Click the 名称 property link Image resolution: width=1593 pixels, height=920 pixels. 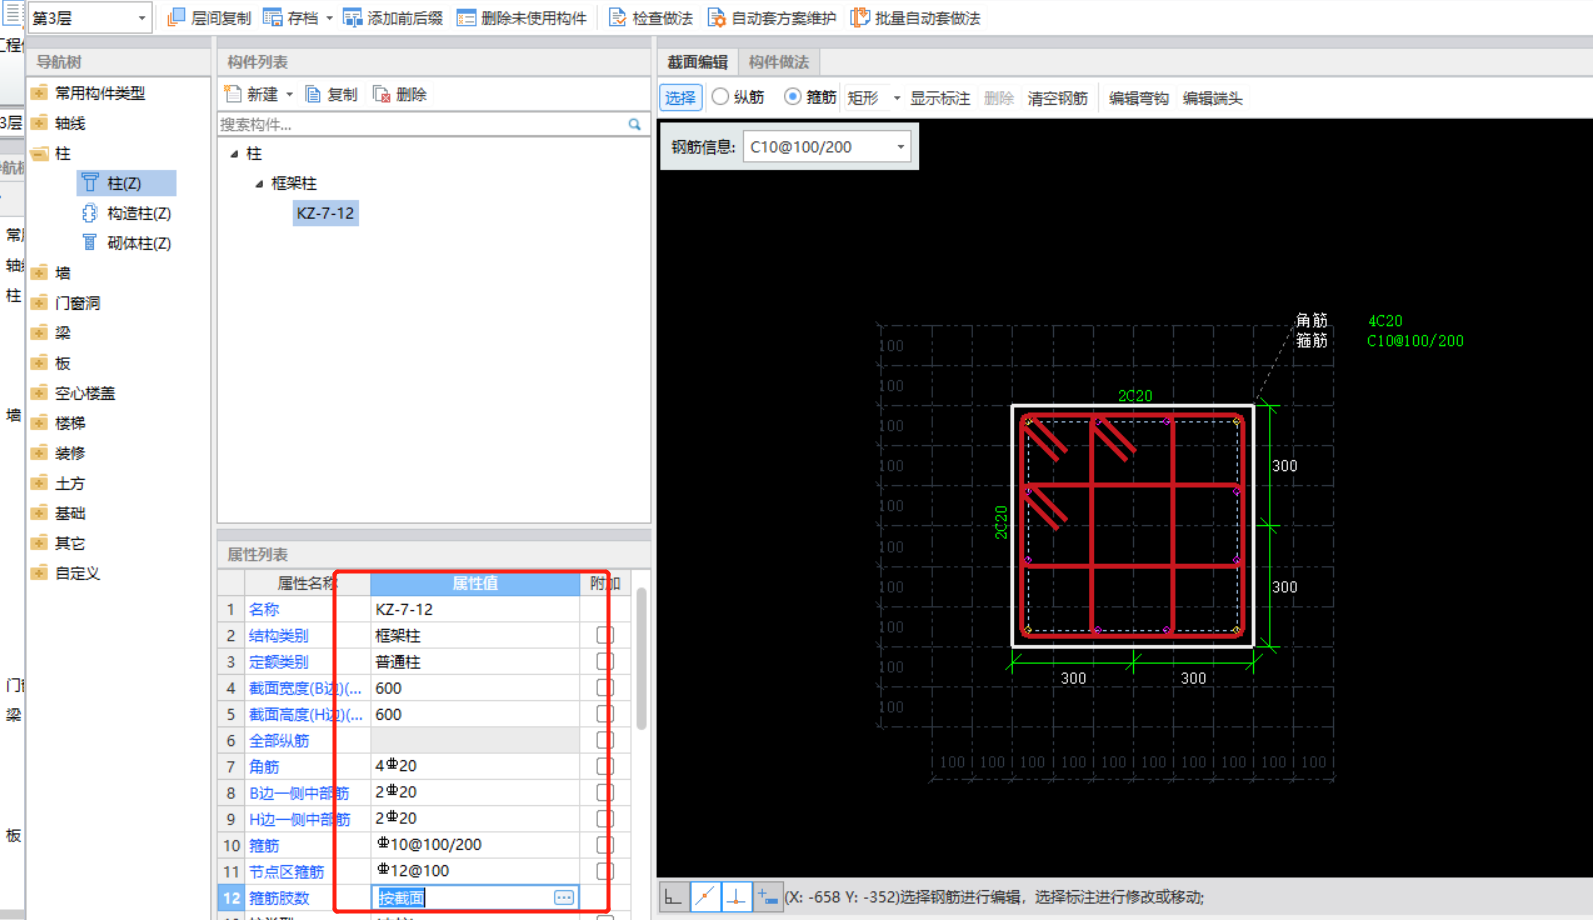[x=264, y=609]
